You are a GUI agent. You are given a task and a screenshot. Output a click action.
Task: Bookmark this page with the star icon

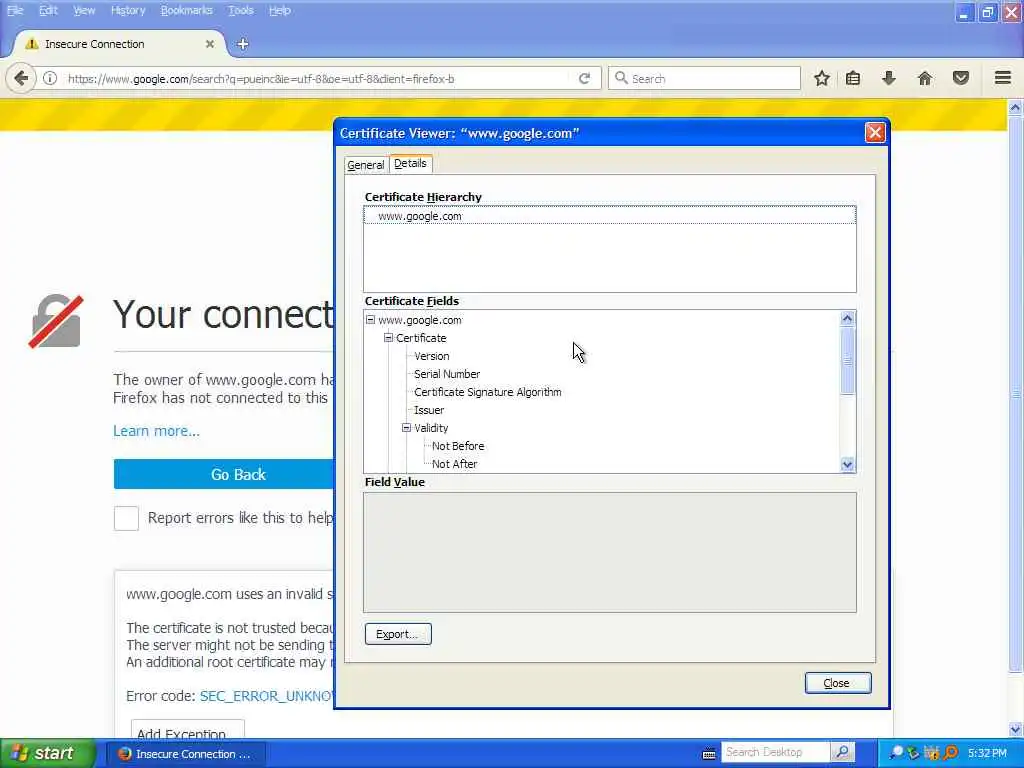coord(822,78)
